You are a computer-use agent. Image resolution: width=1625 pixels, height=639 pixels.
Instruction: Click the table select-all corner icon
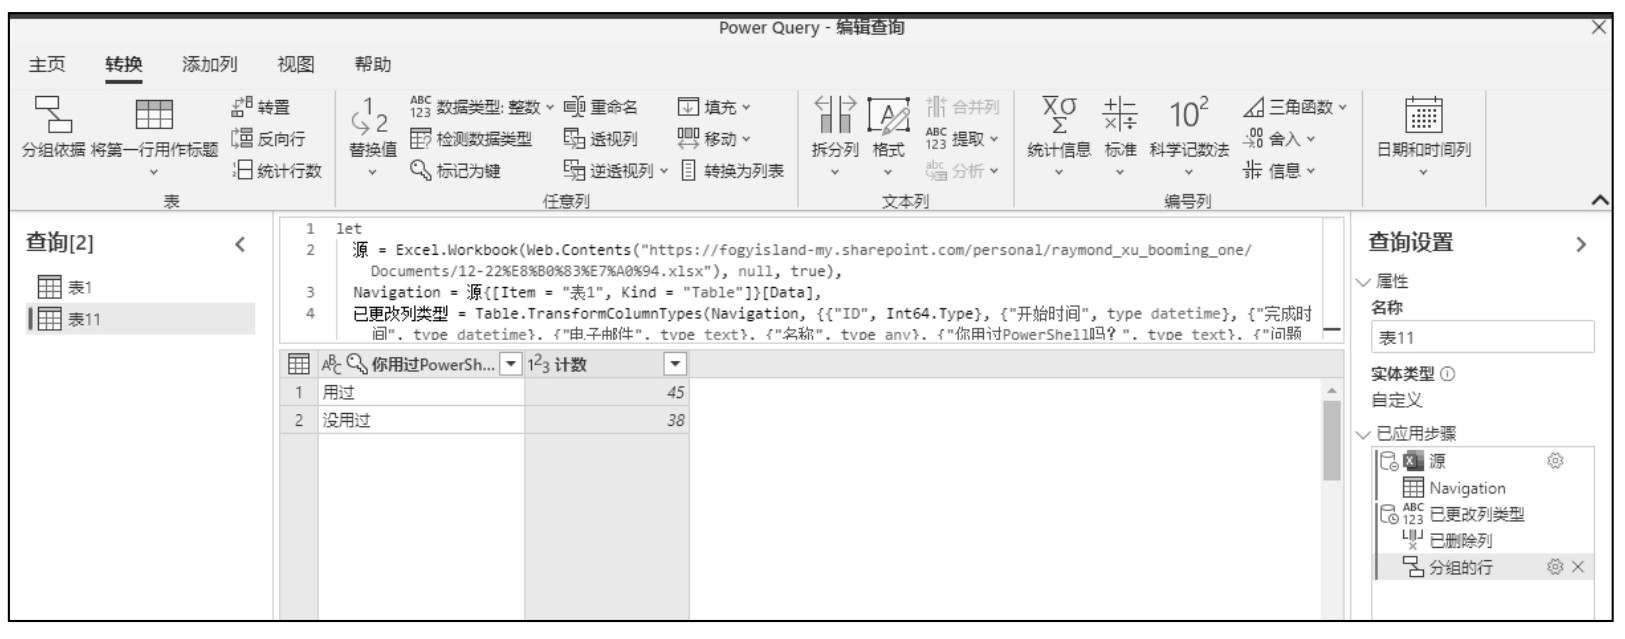tap(298, 365)
